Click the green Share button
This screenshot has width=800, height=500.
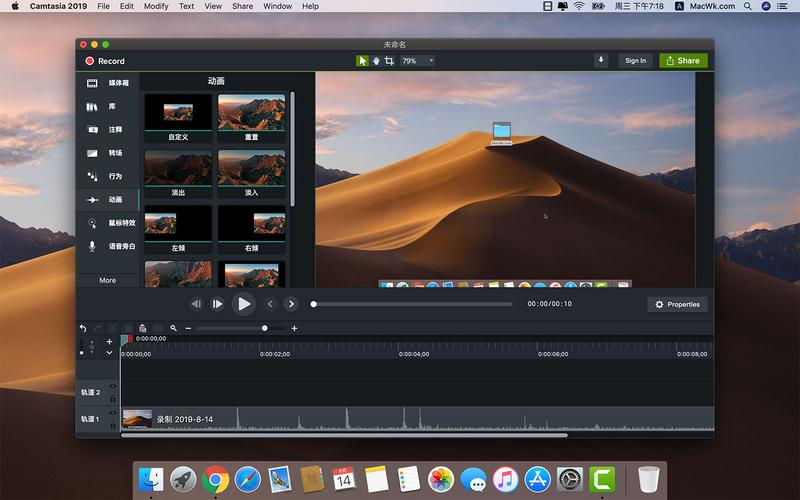[x=683, y=60]
